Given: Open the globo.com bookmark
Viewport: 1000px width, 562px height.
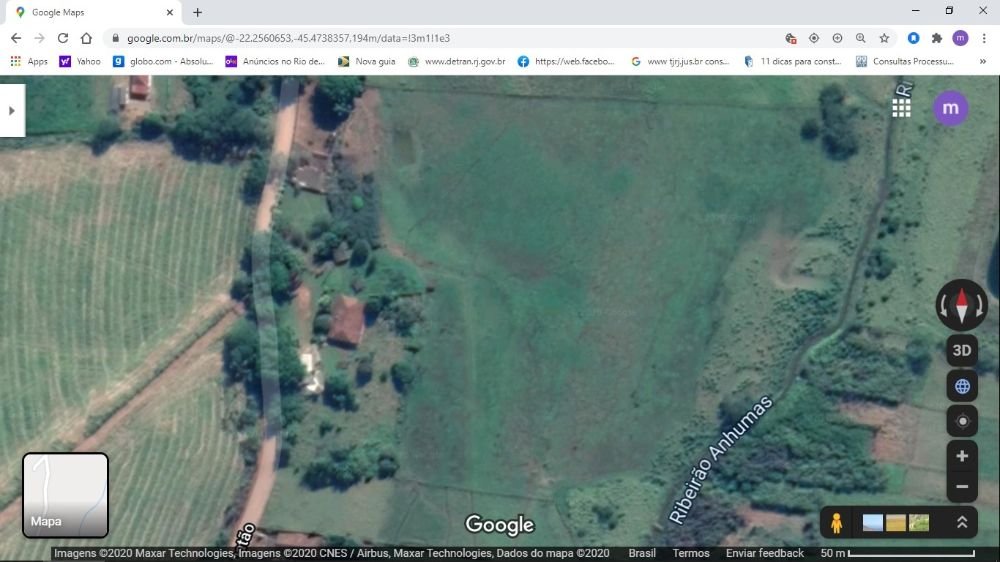Looking at the screenshot, I should click(x=163, y=61).
